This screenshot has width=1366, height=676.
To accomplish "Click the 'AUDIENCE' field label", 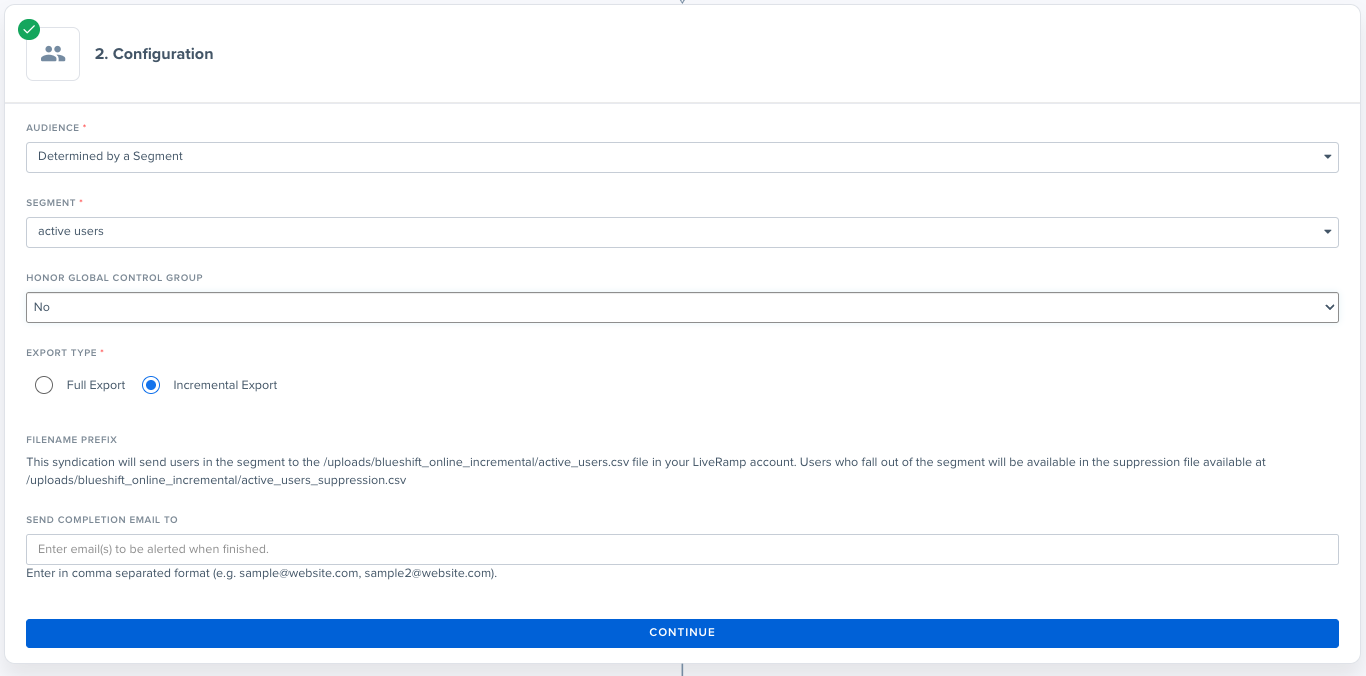I will click(x=52, y=128).
